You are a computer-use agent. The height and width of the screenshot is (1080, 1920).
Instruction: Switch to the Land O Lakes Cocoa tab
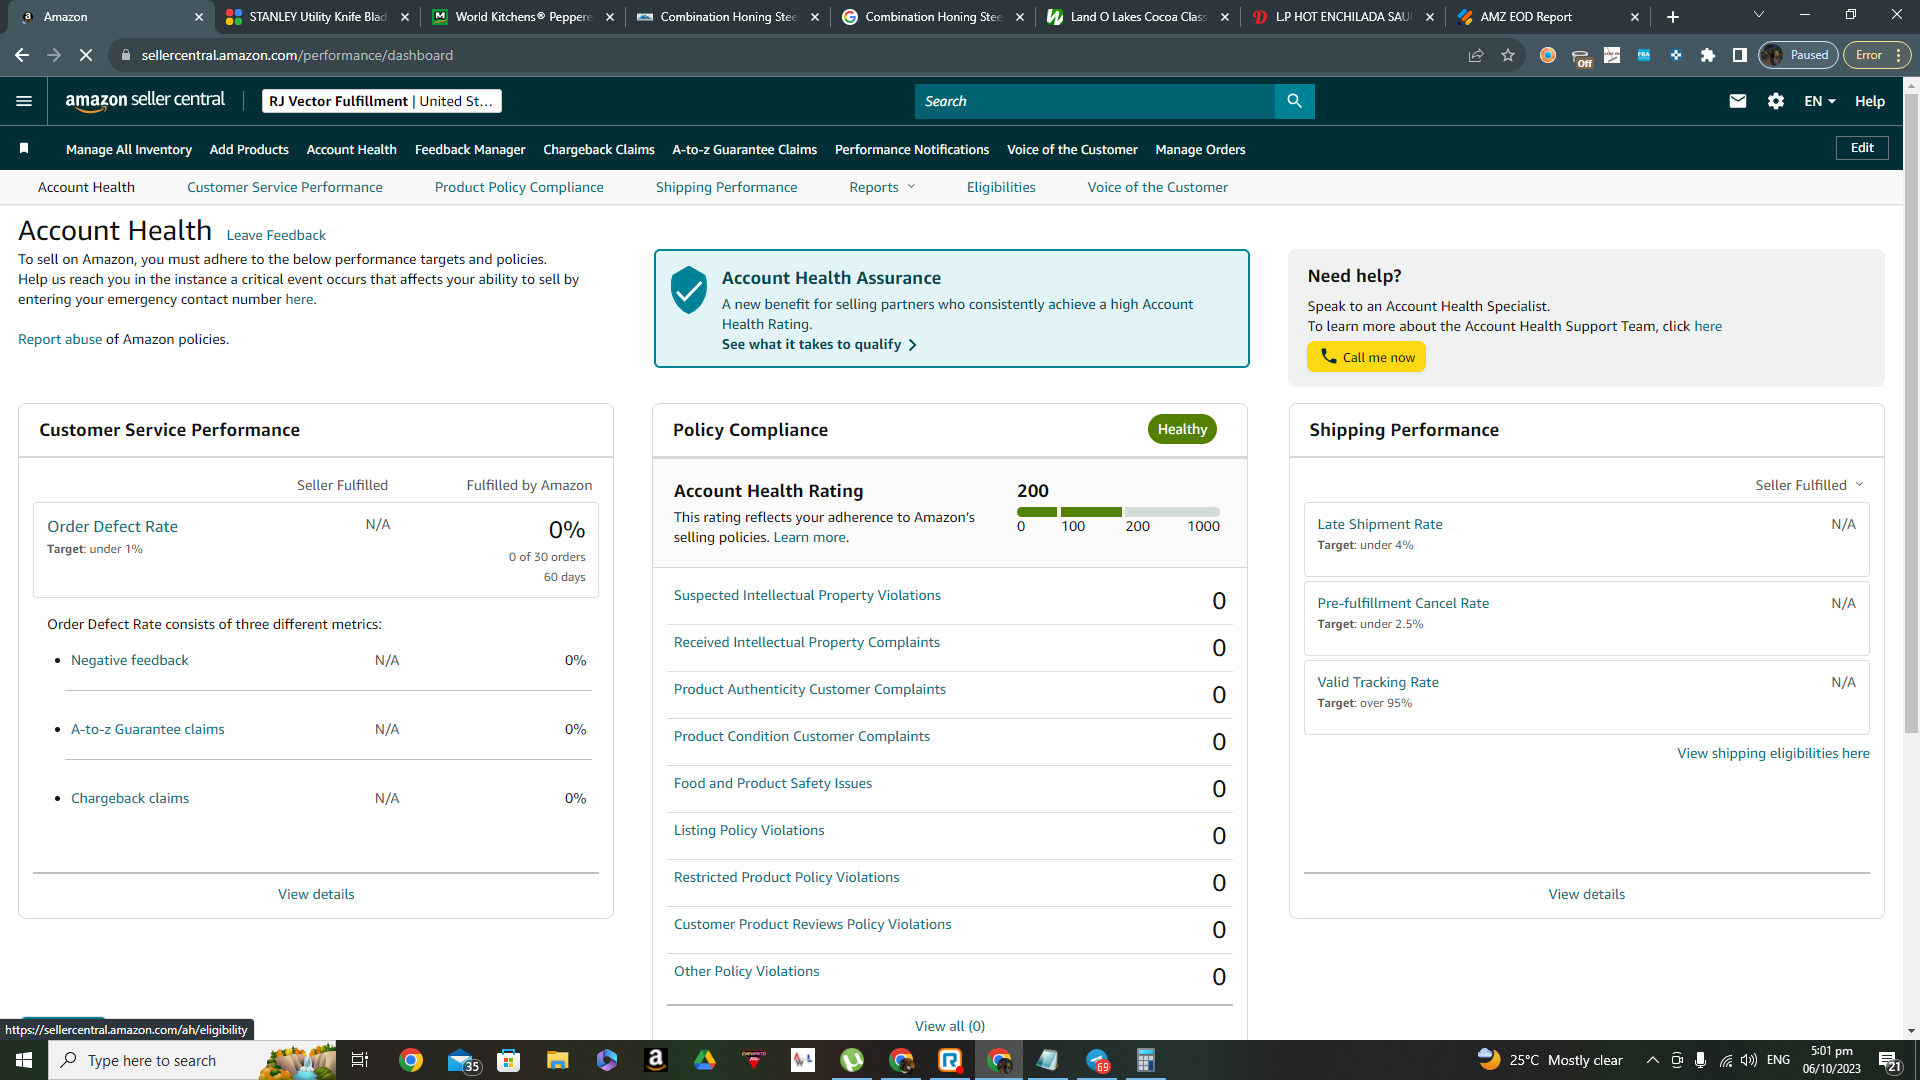coord(1138,17)
